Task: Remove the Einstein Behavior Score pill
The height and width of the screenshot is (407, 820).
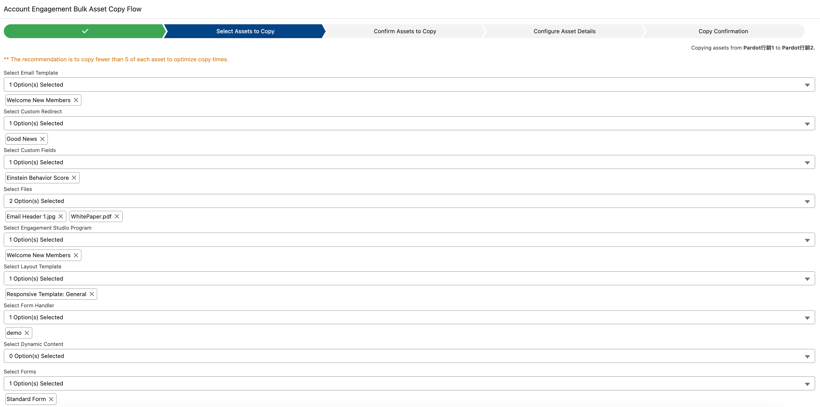Action: (74, 178)
